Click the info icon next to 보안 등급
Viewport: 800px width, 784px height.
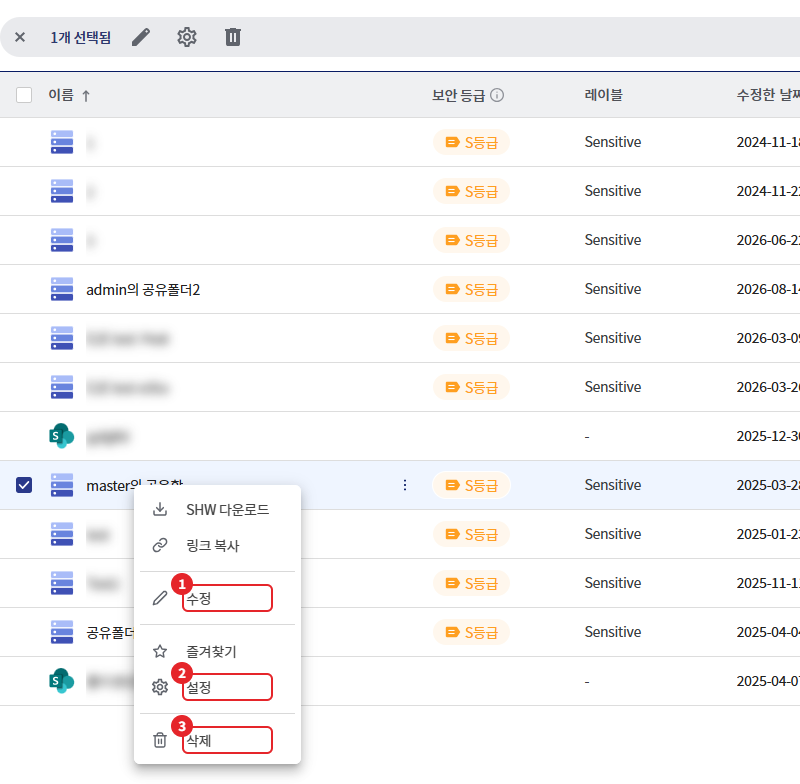pos(497,95)
